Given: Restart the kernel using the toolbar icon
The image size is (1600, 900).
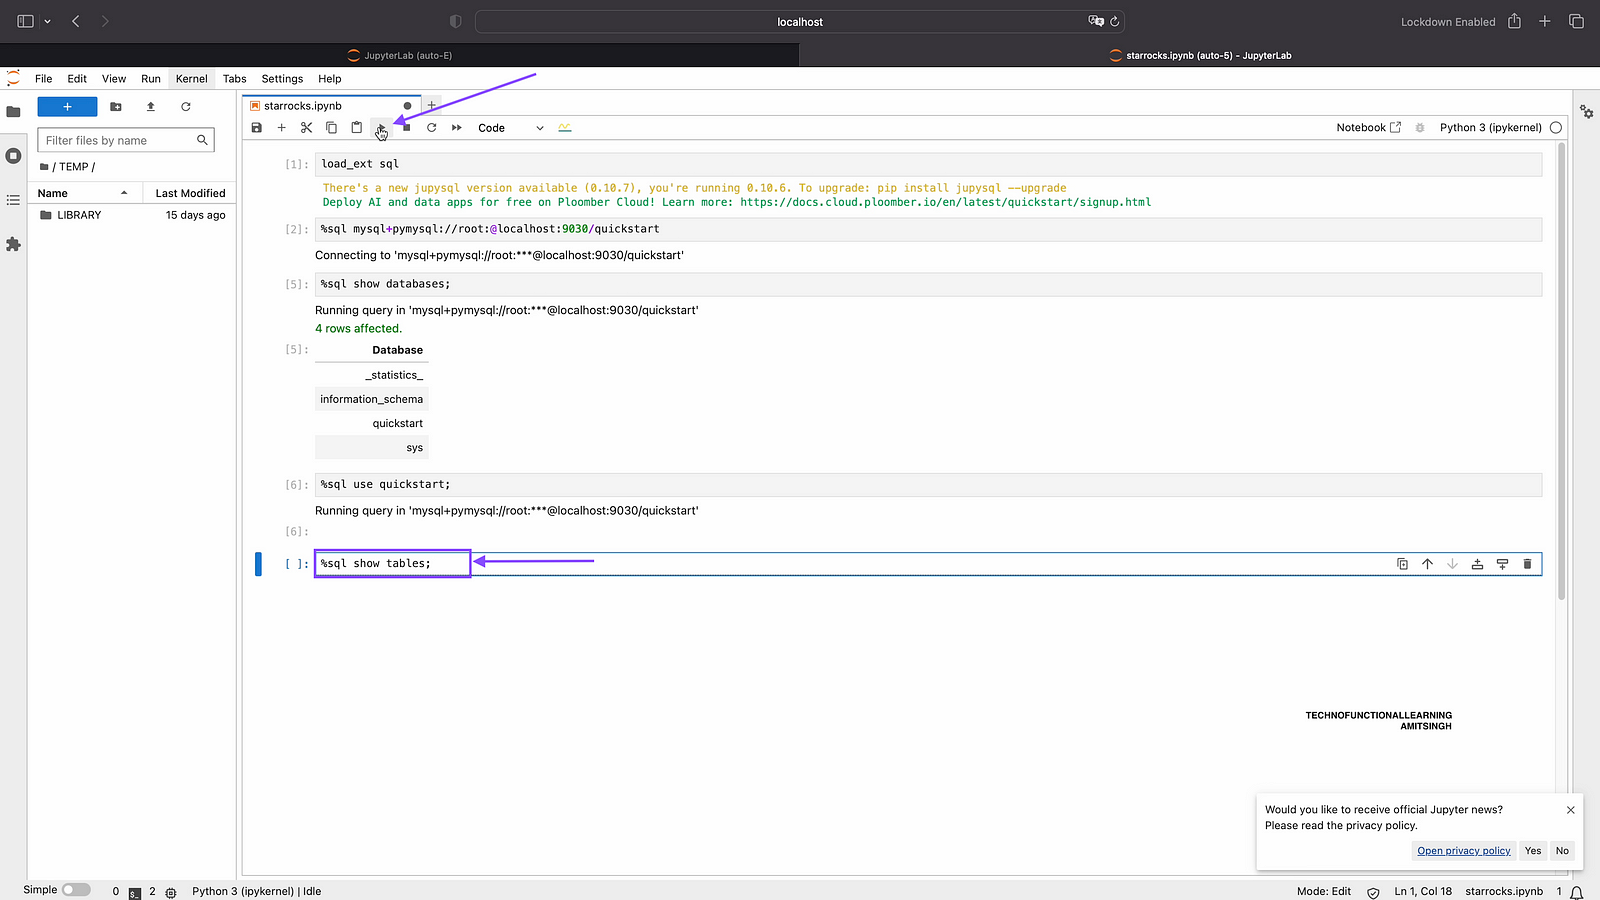Looking at the screenshot, I should tap(432, 128).
